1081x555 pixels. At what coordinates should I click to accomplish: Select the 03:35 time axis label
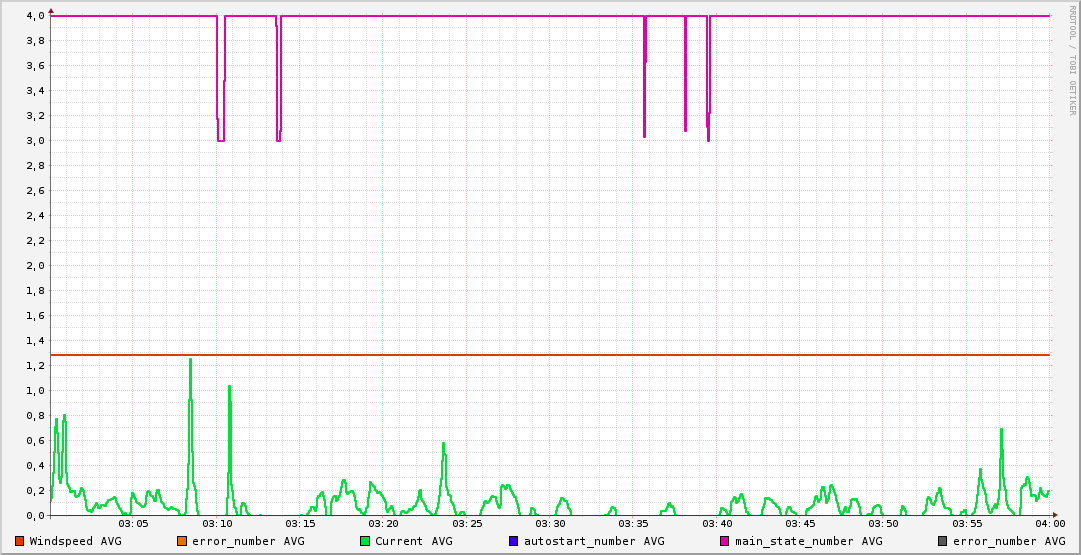coord(634,524)
